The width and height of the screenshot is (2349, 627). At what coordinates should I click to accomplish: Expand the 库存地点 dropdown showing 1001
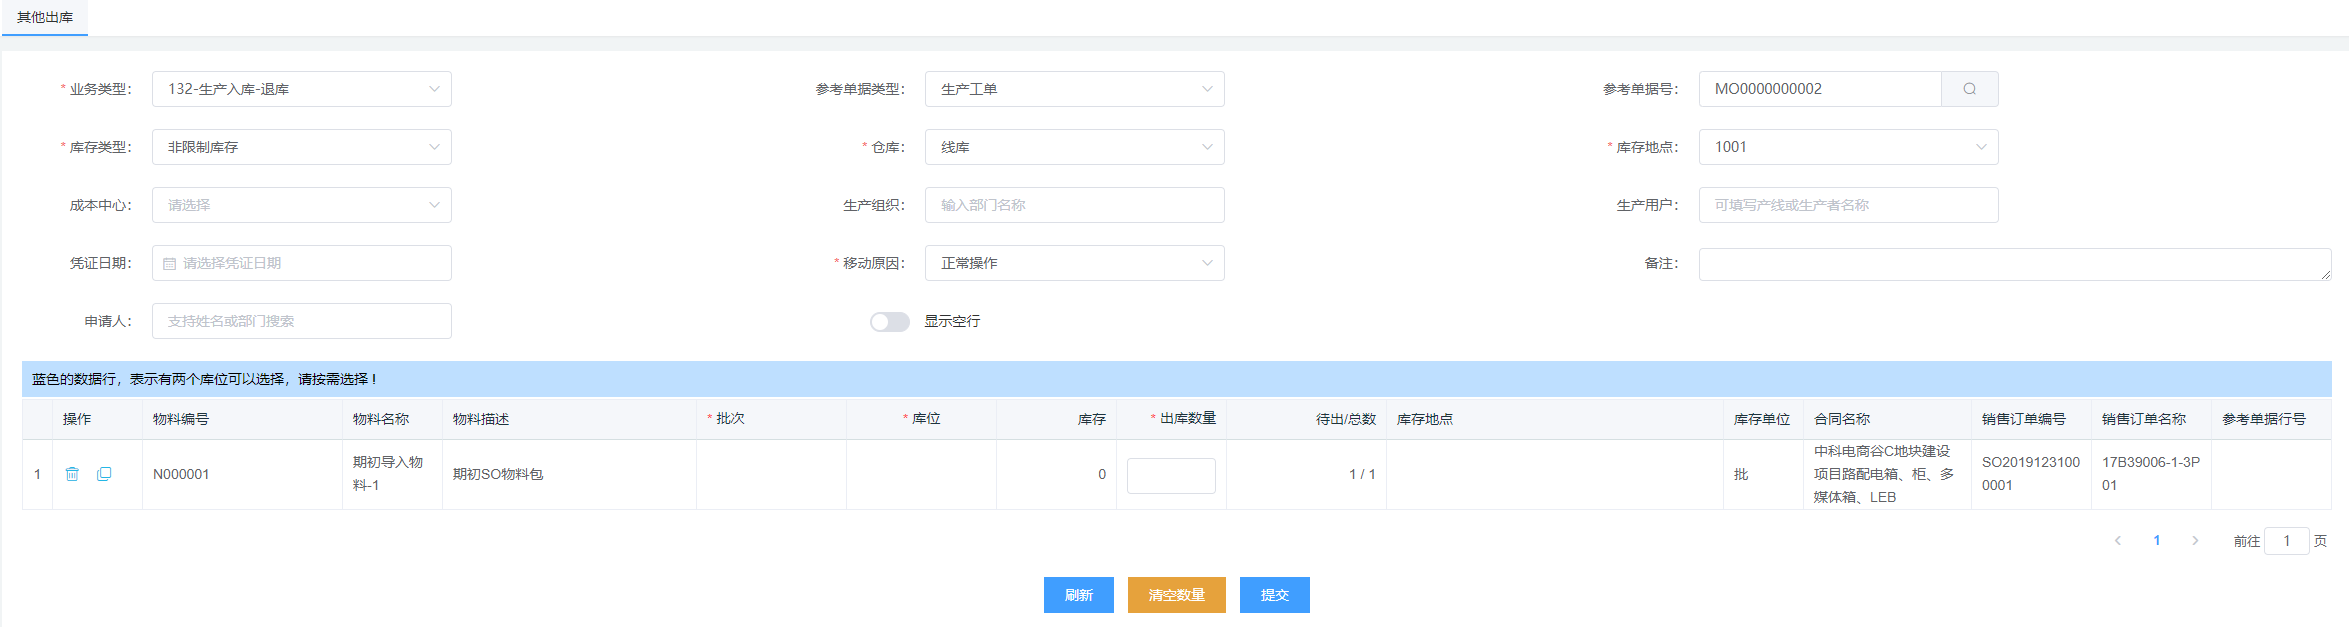(x=1848, y=147)
